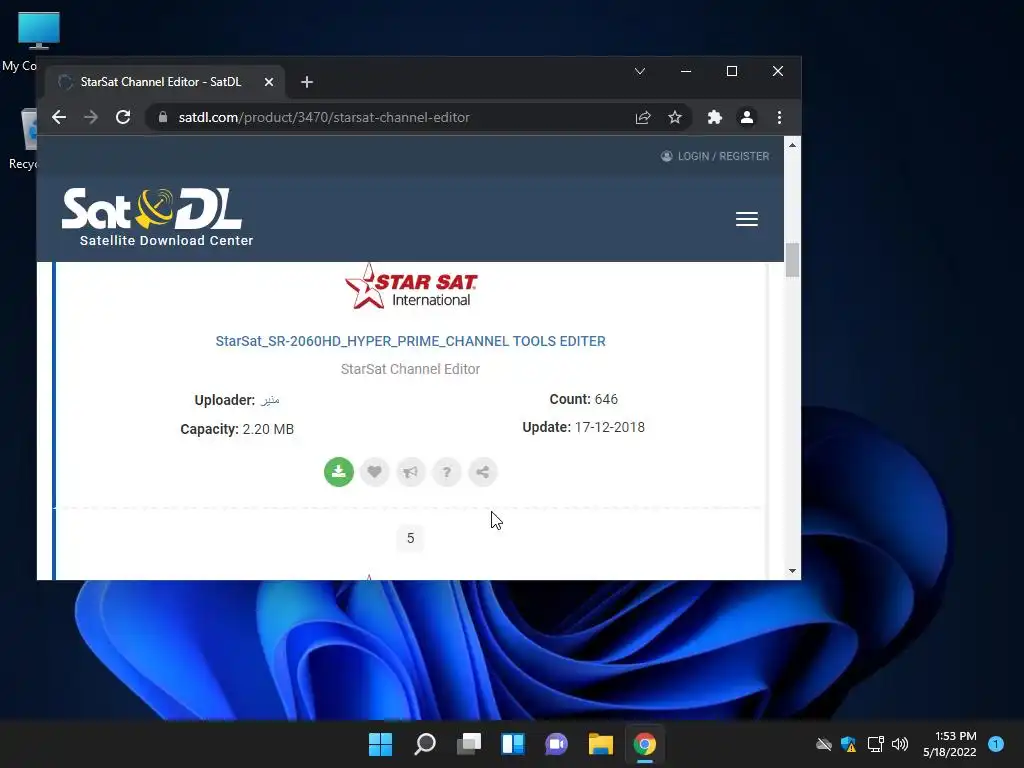Click the Star Sat International logo
Image resolution: width=1024 pixels, height=768 pixels.
410,287
